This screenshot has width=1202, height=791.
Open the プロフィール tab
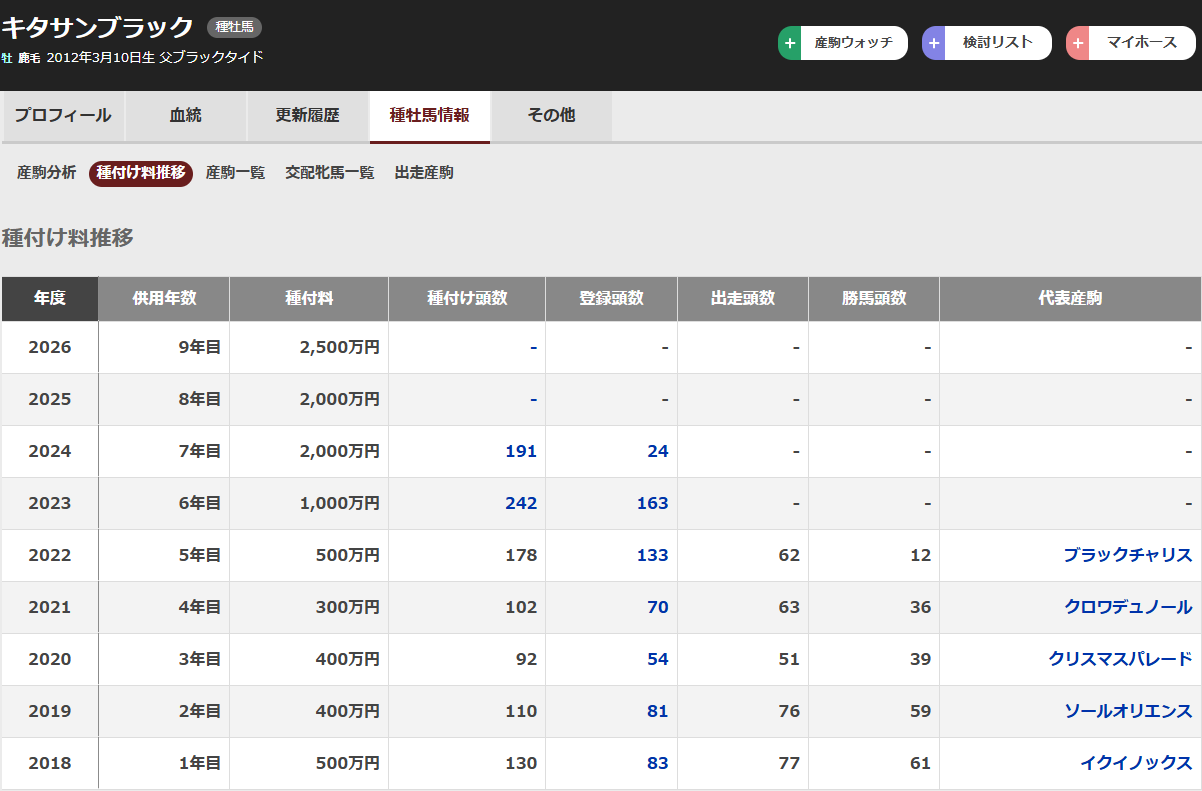(x=63, y=116)
